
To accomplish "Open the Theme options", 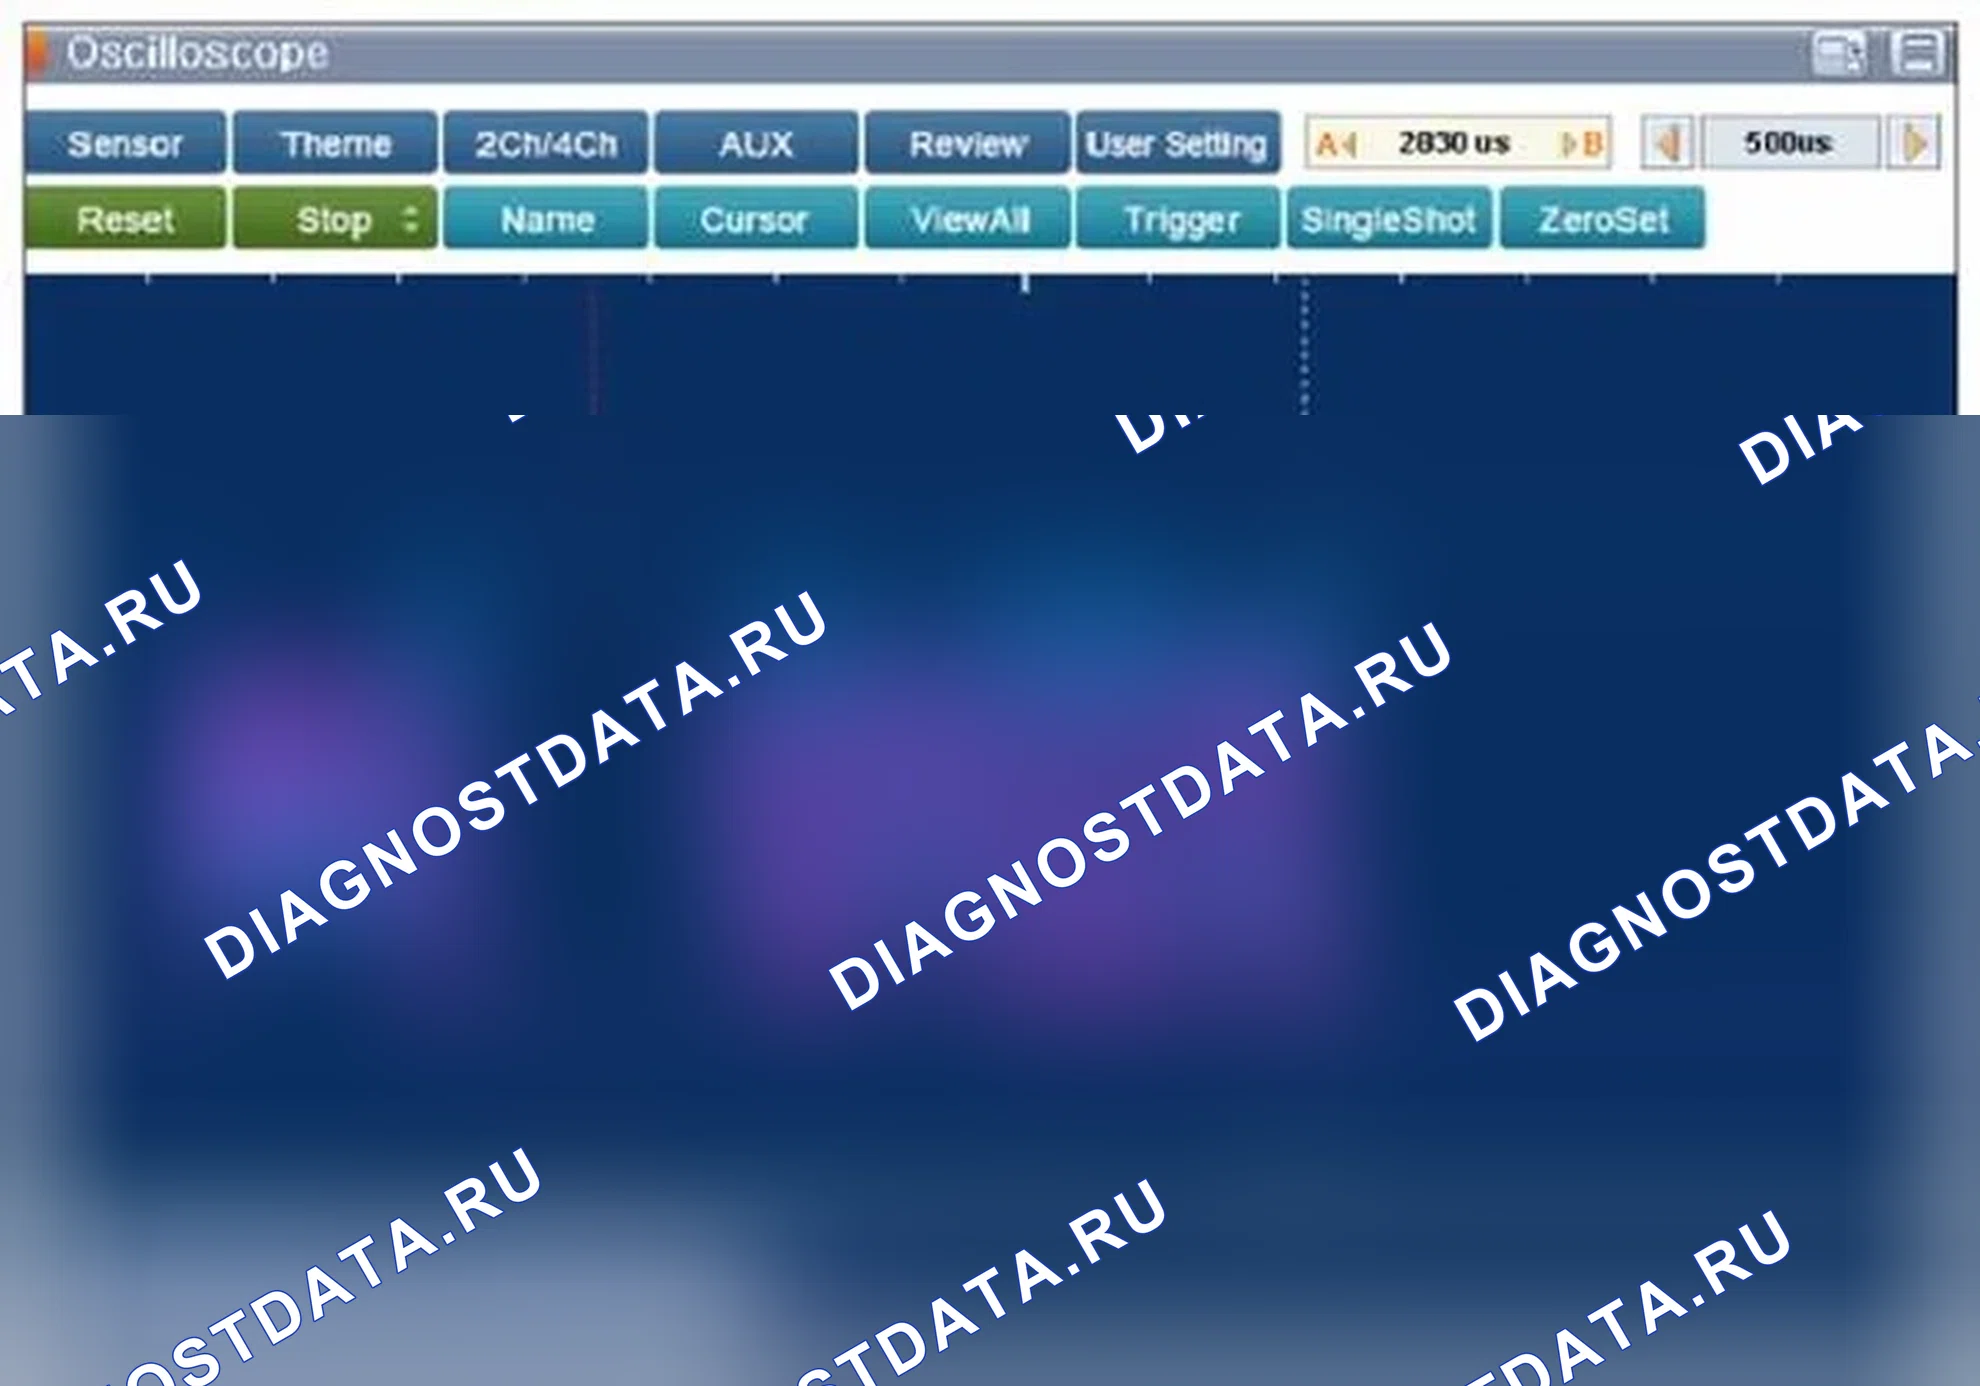I will point(336,144).
